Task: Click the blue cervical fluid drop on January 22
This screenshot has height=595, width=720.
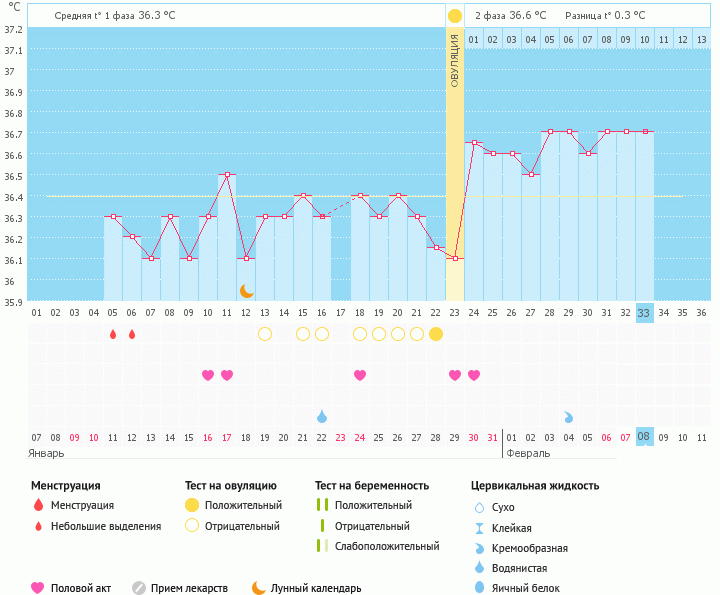Action: pyautogui.click(x=322, y=416)
